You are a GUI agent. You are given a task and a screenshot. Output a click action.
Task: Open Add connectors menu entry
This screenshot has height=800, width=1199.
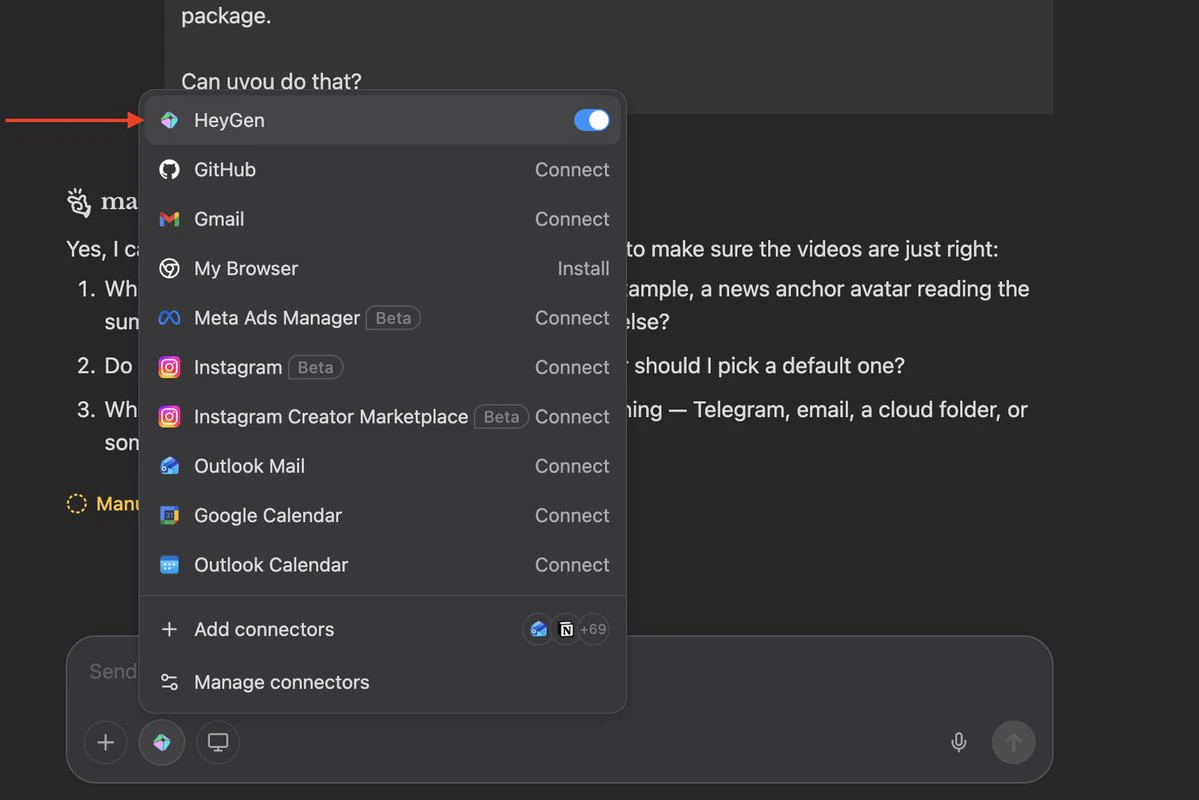point(382,629)
